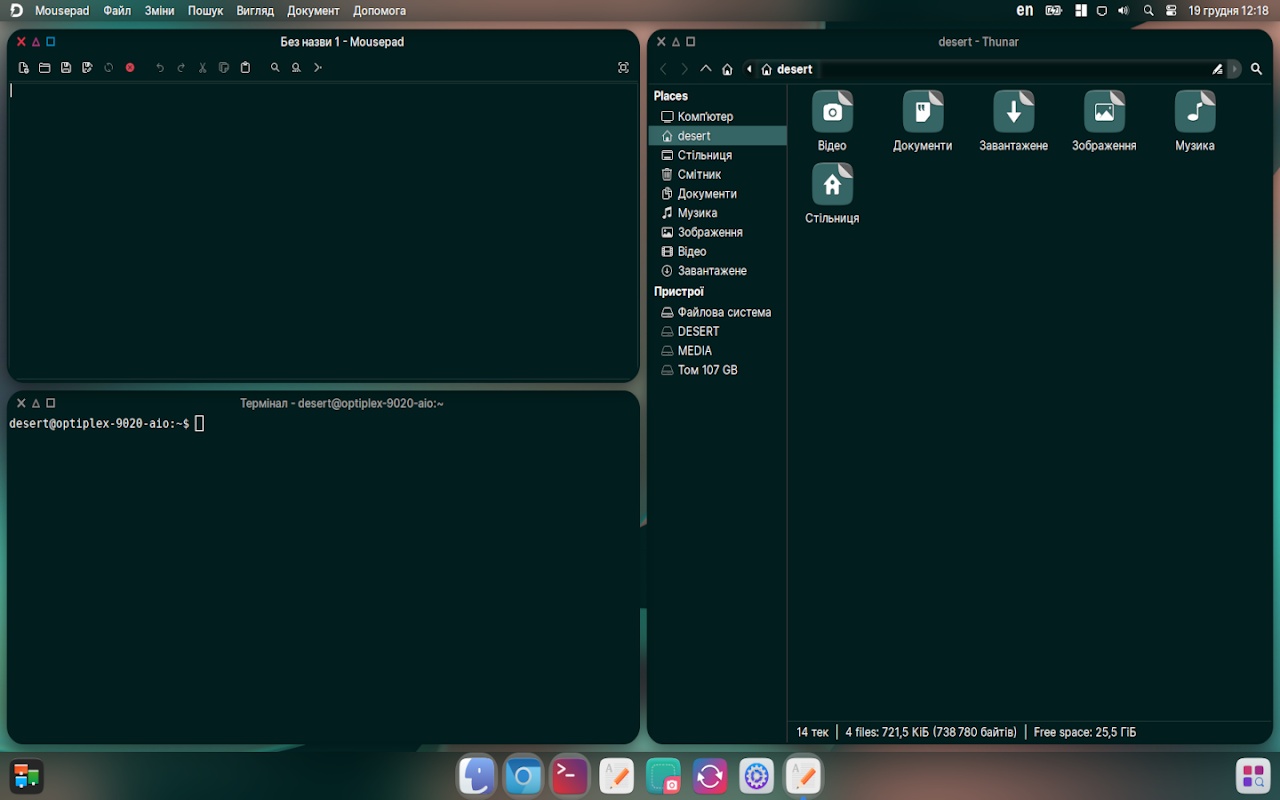Image resolution: width=1280 pixels, height=800 pixels.
Task: Click the find magnifier icon in Mousepad toolbar
Action: pyautogui.click(x=275, y=68)
